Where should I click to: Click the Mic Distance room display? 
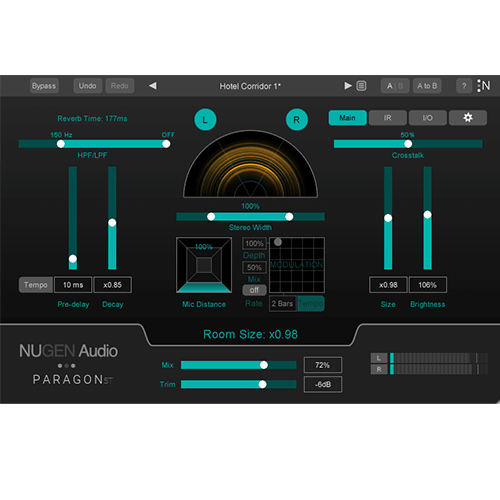coord(204,265)
